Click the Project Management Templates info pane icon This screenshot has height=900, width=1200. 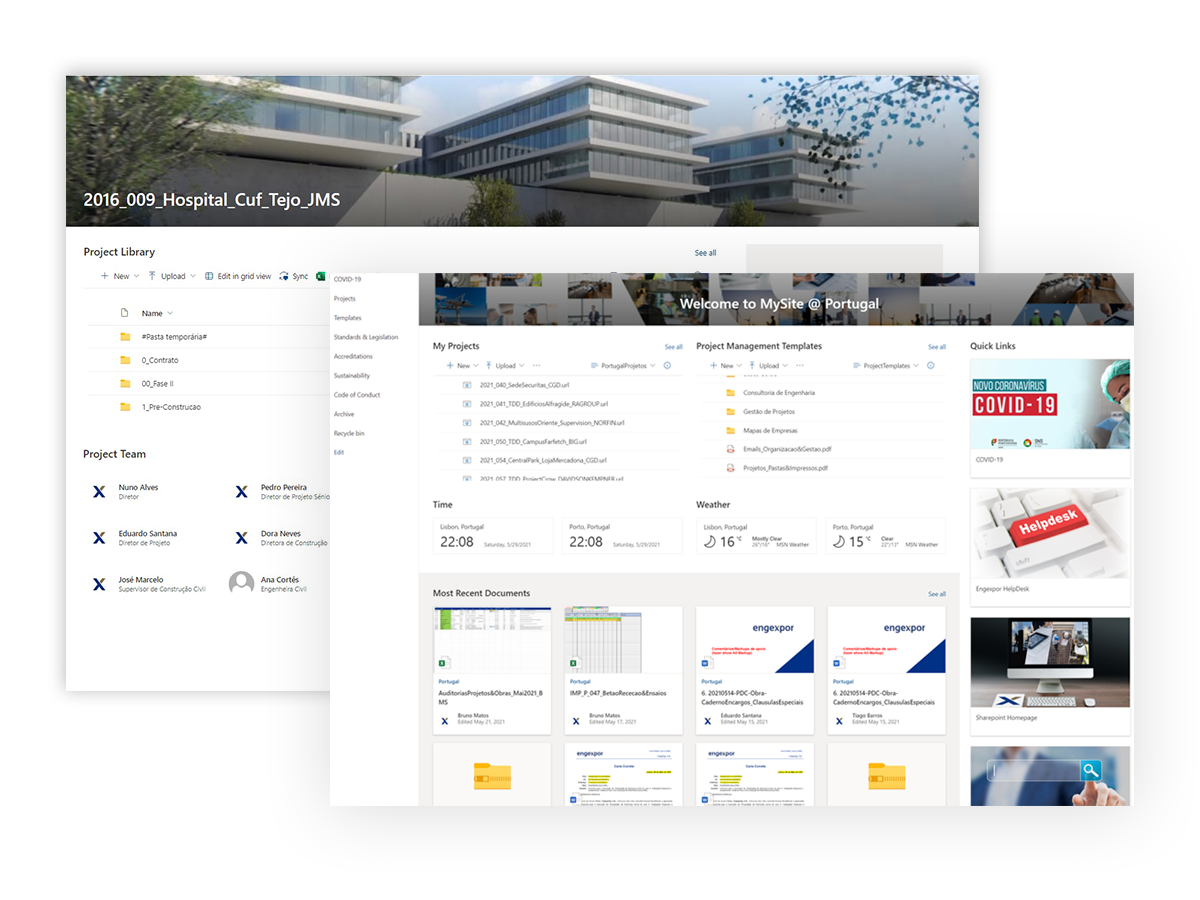[931, 366]
